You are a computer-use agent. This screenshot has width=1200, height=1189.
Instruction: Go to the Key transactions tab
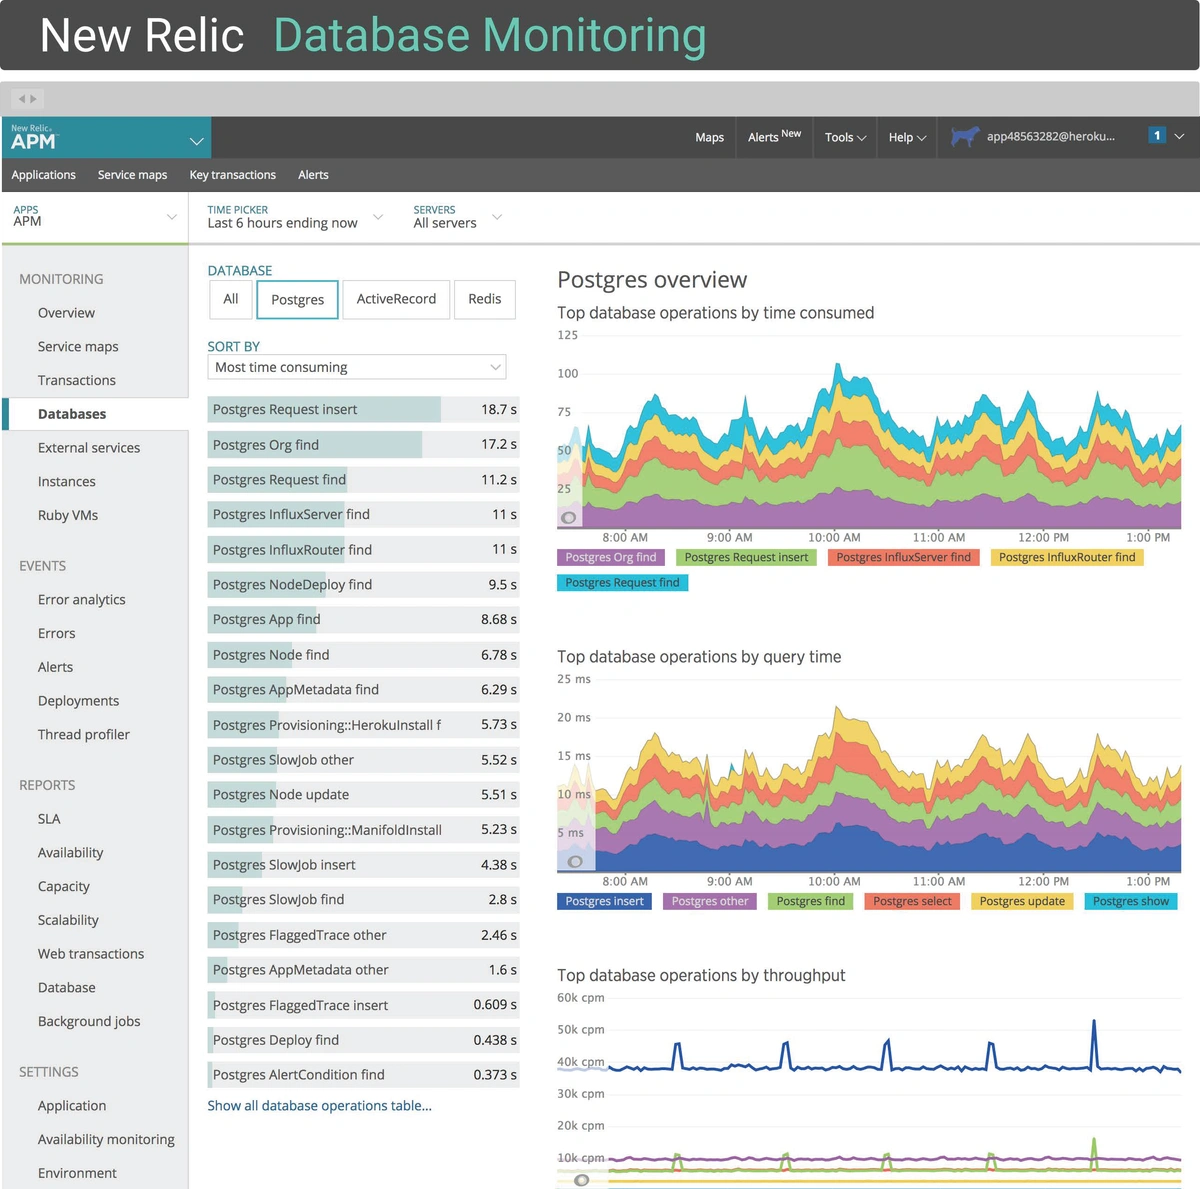[232, 175]
